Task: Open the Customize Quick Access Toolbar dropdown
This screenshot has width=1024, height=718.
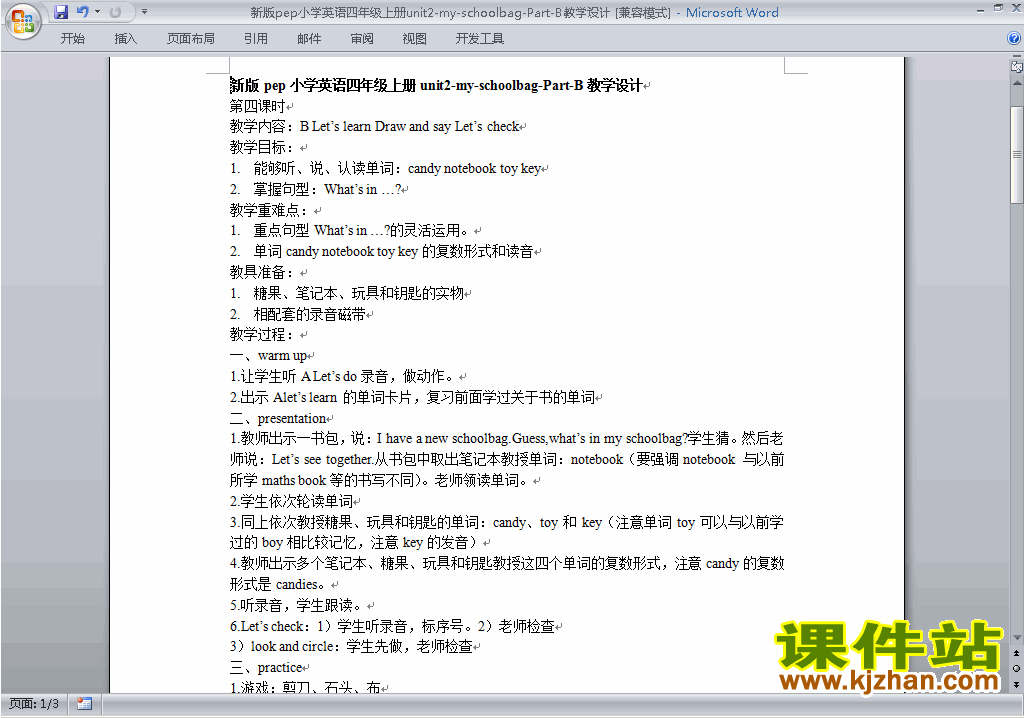Action: tap(144, 12)
